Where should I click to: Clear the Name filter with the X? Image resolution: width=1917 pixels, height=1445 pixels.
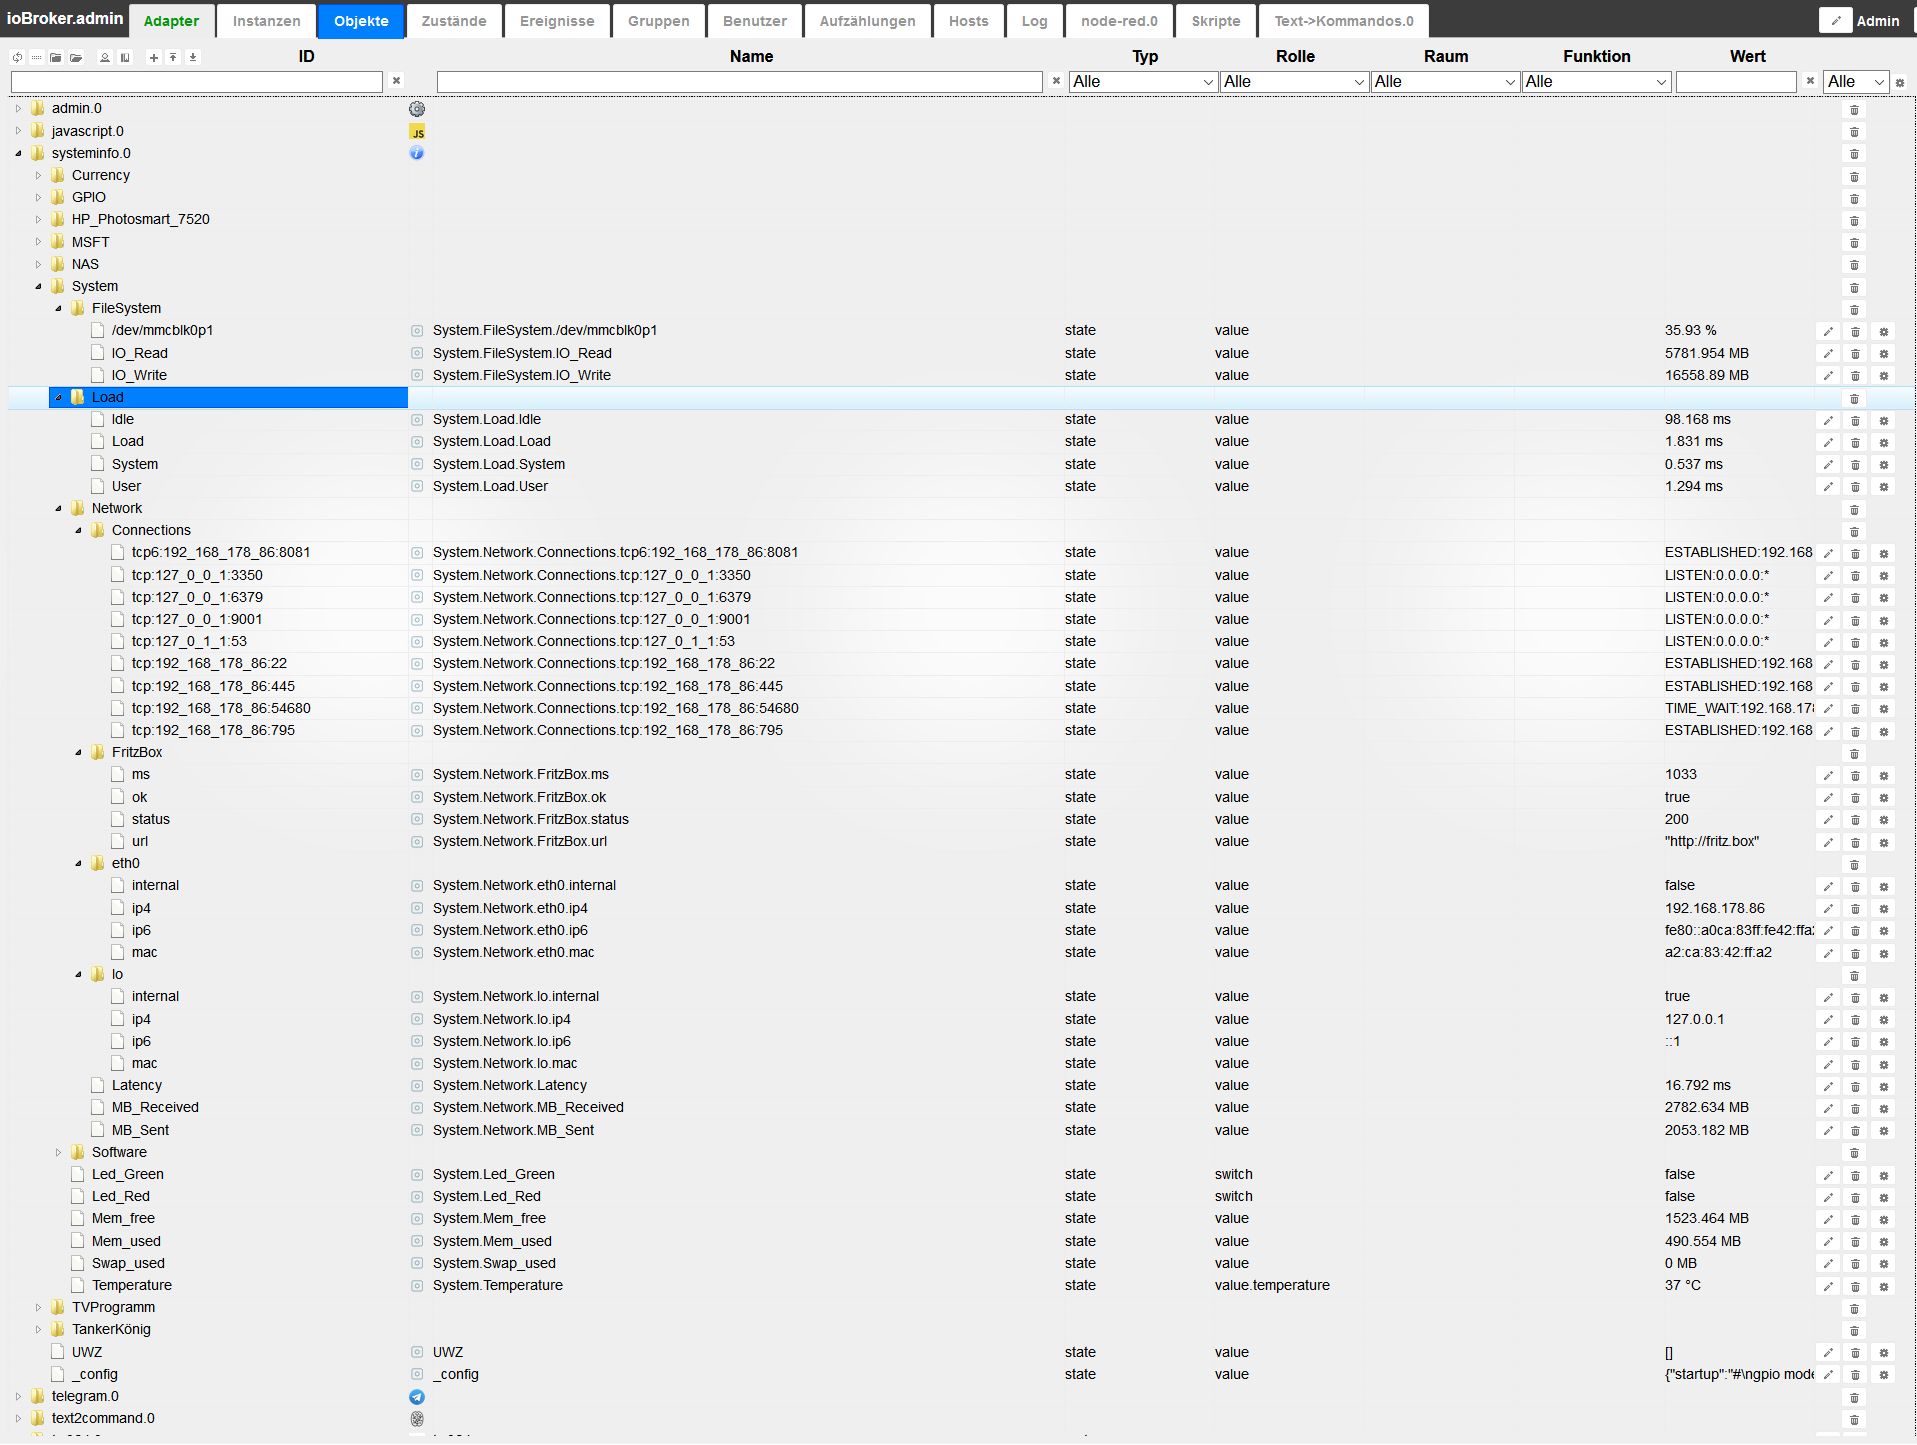coord(1056,81)
